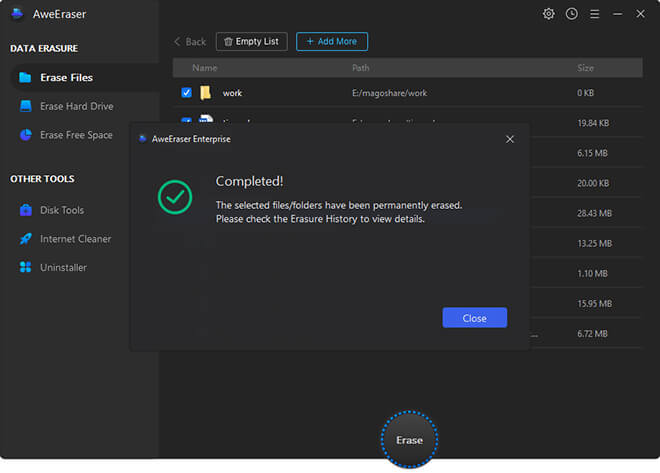Click the round Erase button

click(x=409, y=440)
